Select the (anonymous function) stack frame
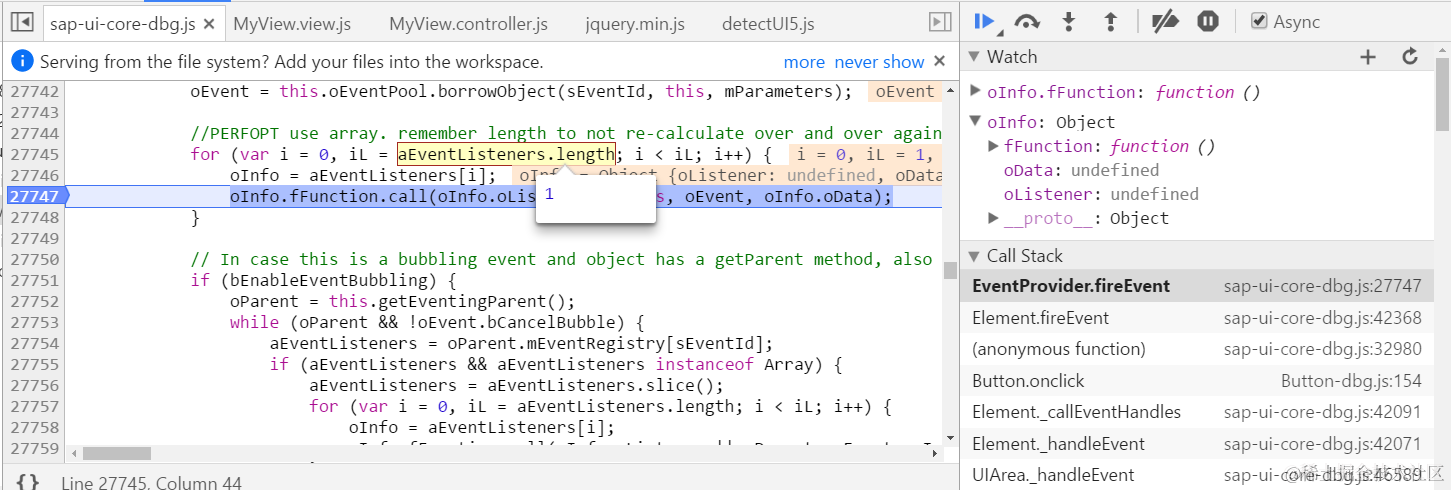1451x490 pixels. coord(1197,349)
